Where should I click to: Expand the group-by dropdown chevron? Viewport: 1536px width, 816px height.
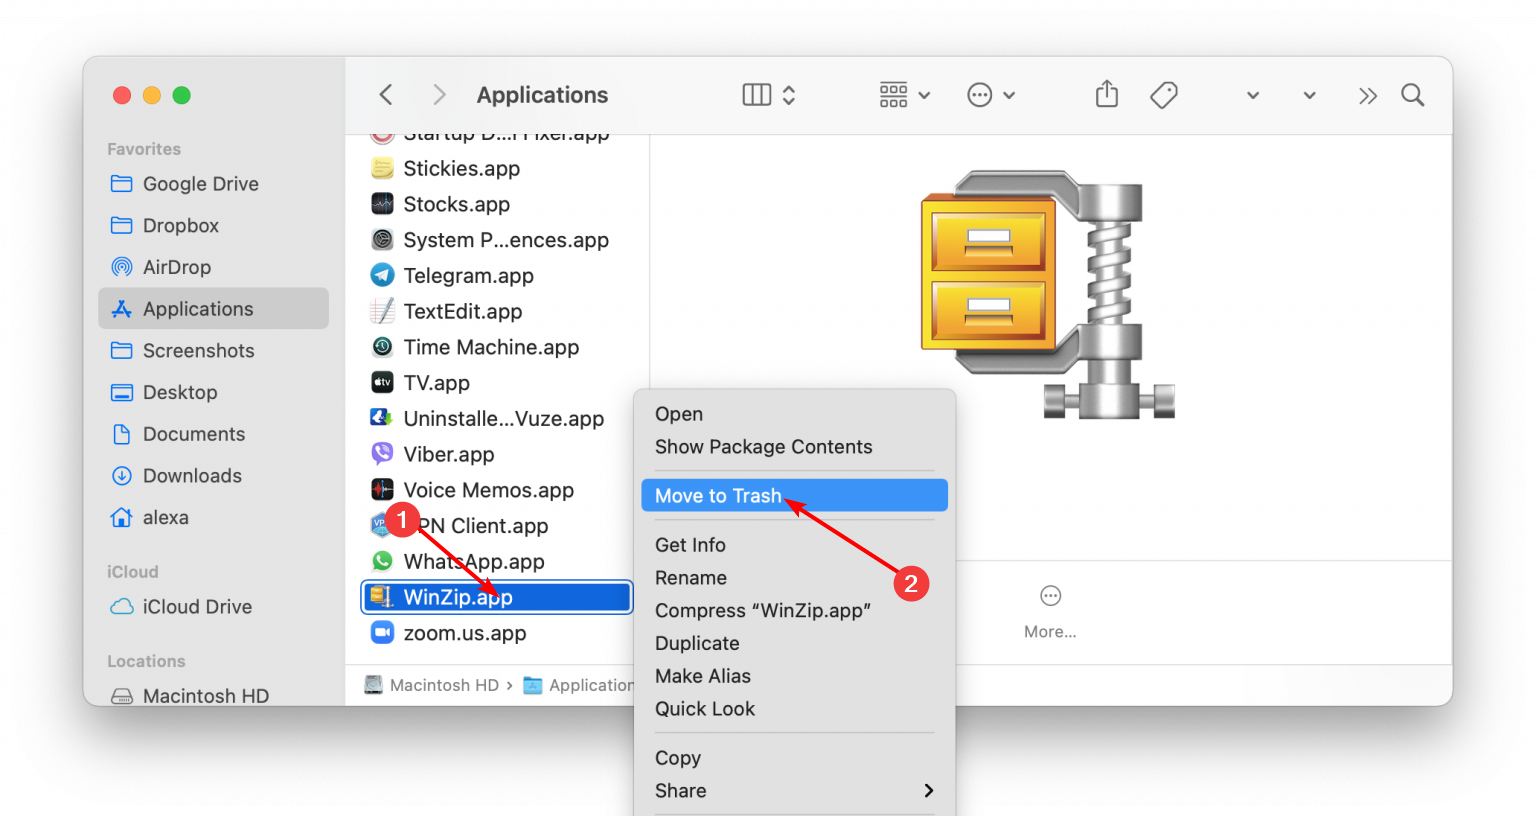[x=924, y=96]
